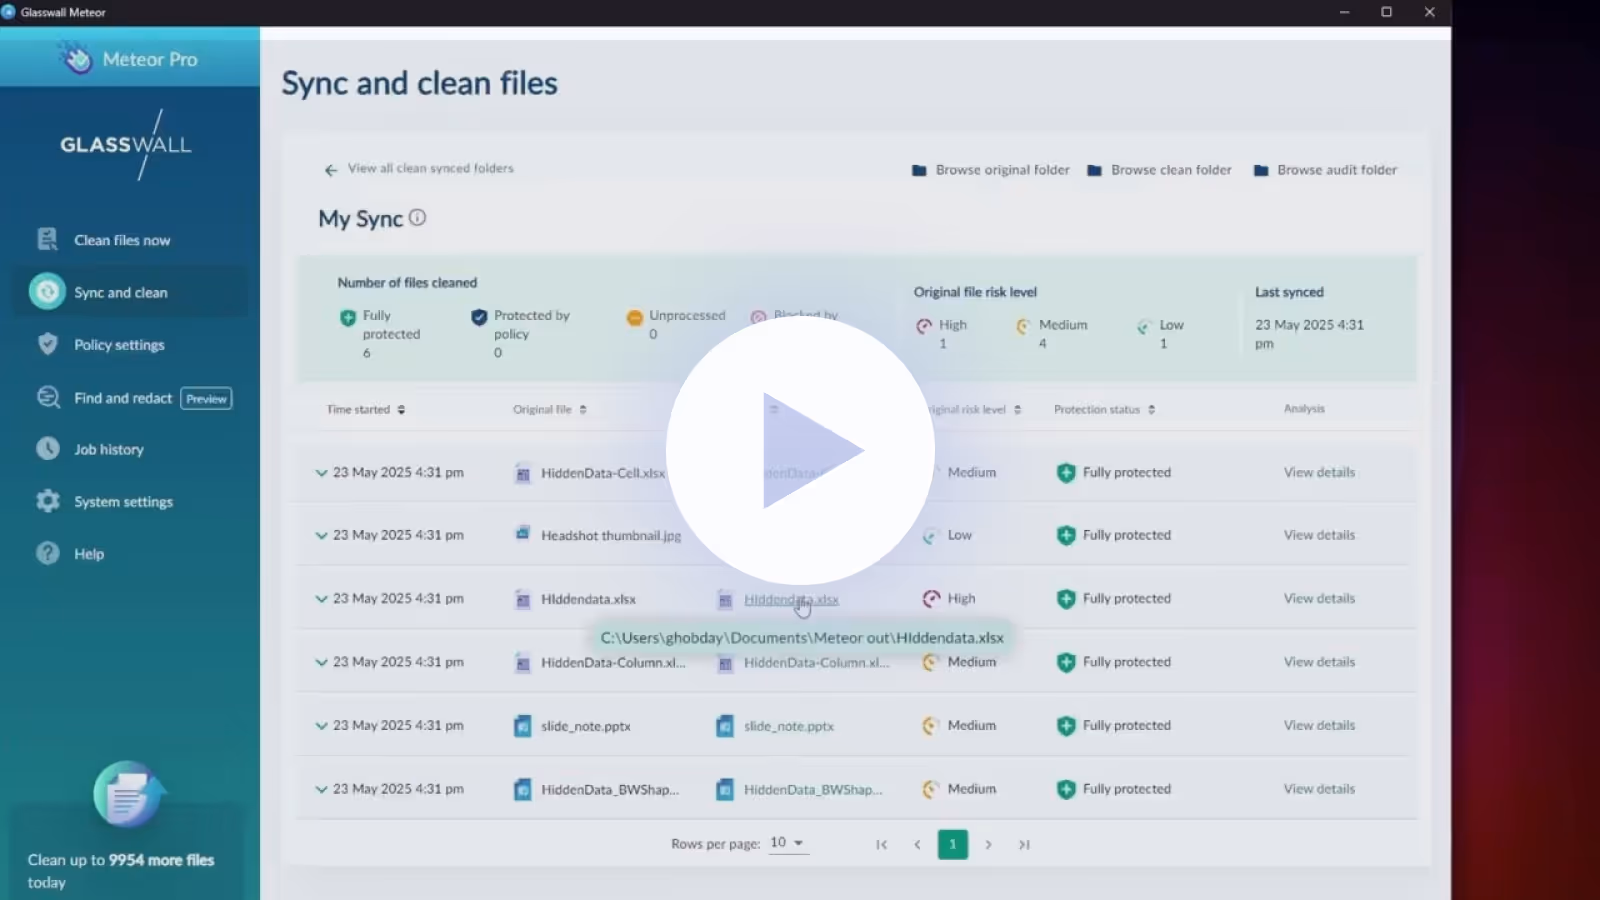Image resolution: width=1600 pixels, height=900 pixels.
Task: Click the Sync and clean circular icon
Action: coord(47,291)
